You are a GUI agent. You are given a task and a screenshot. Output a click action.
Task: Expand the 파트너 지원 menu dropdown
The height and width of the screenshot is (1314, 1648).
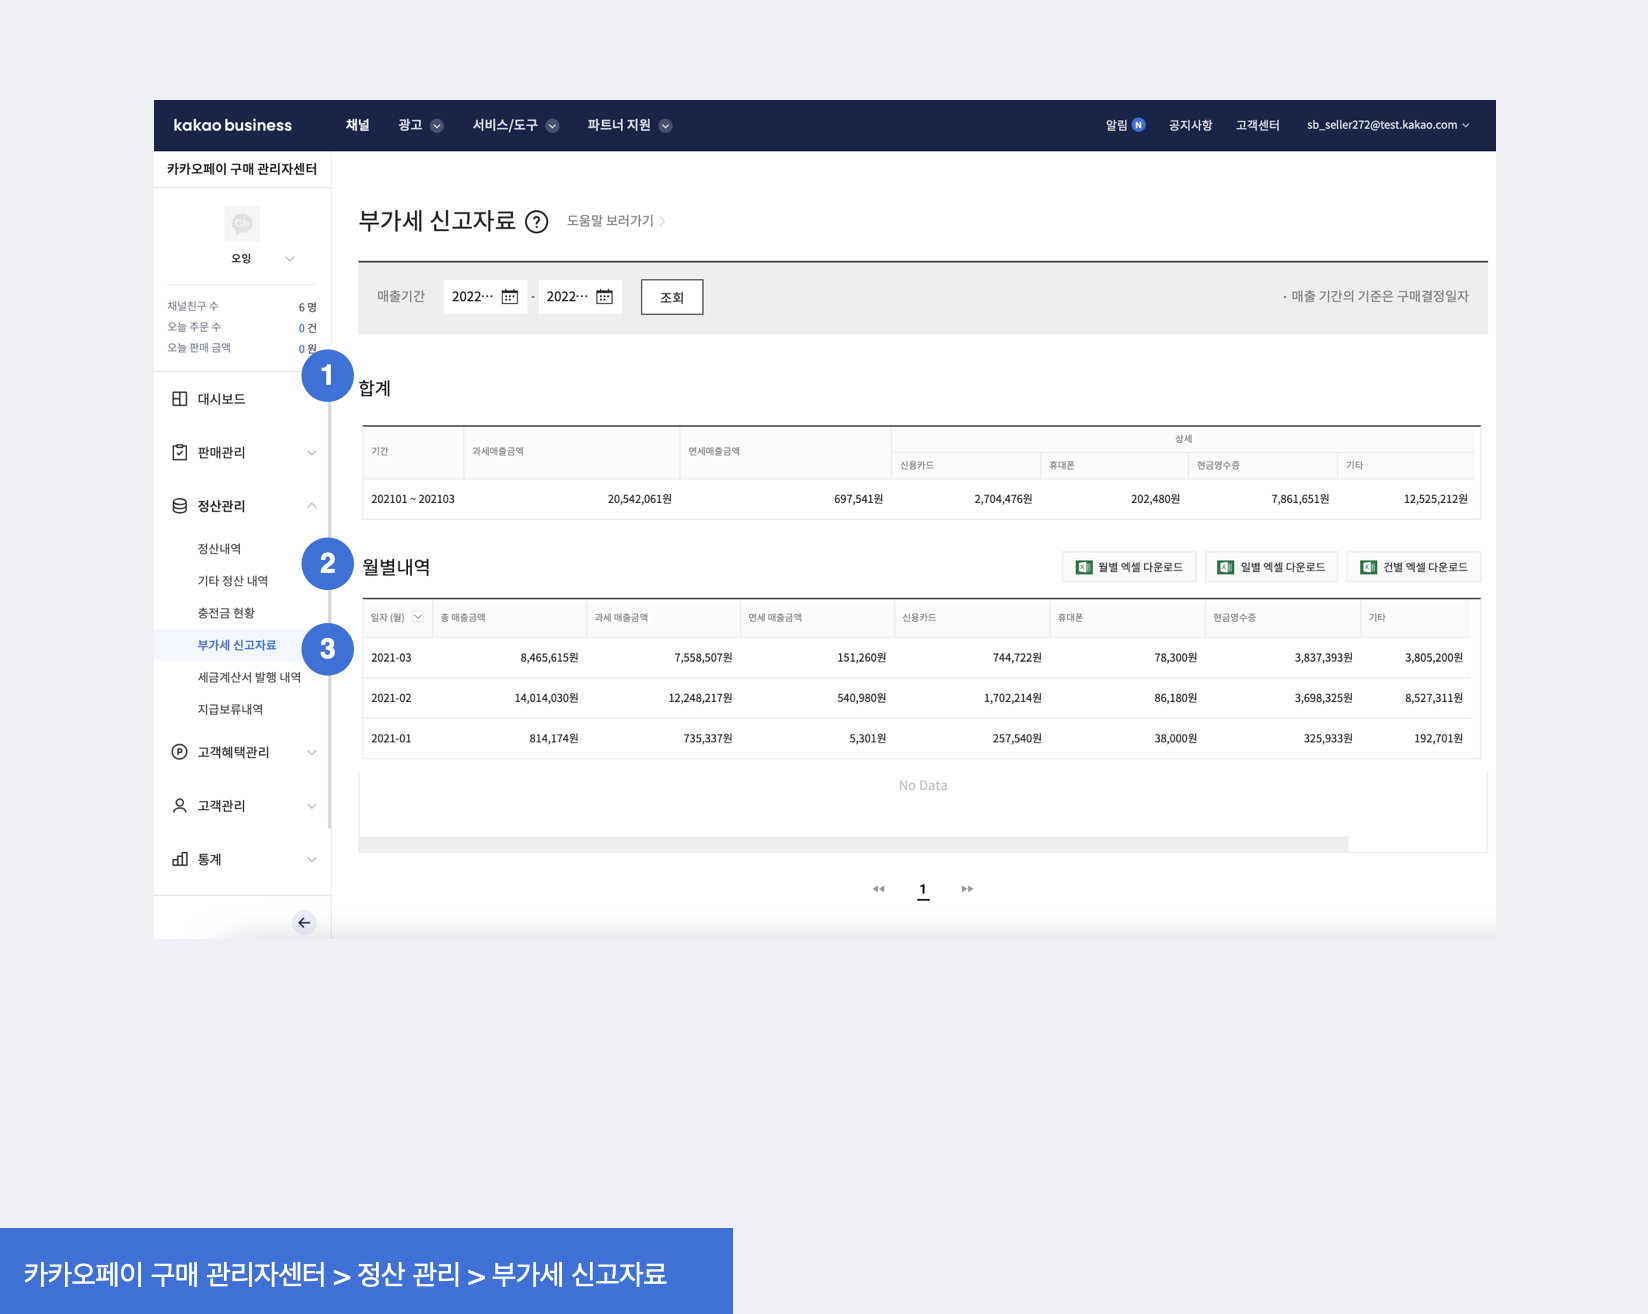666,126
